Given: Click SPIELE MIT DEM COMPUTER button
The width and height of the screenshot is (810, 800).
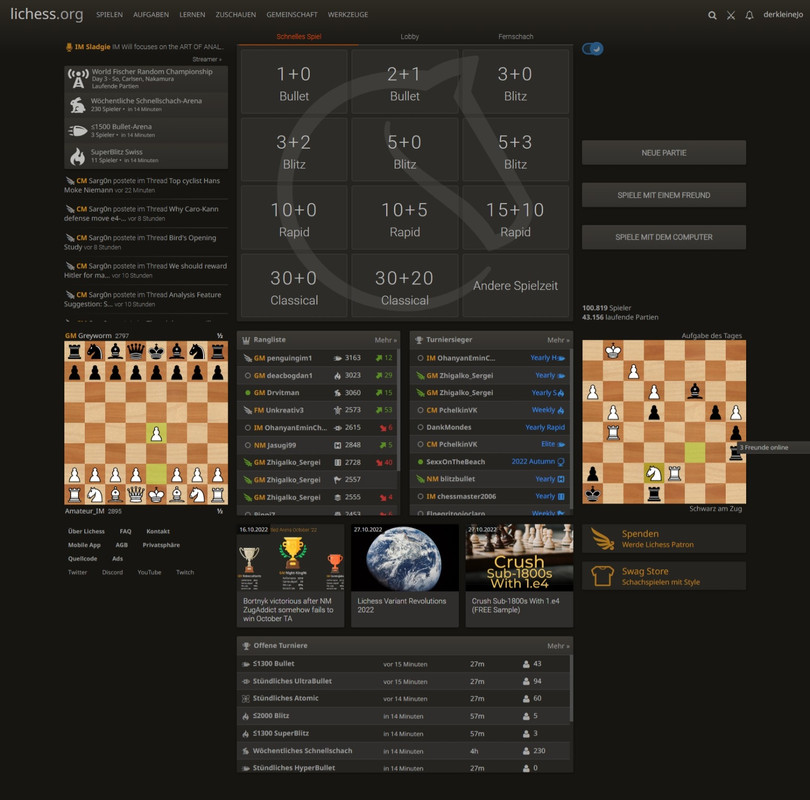Looking at the screenshot, I should [664, 237].
